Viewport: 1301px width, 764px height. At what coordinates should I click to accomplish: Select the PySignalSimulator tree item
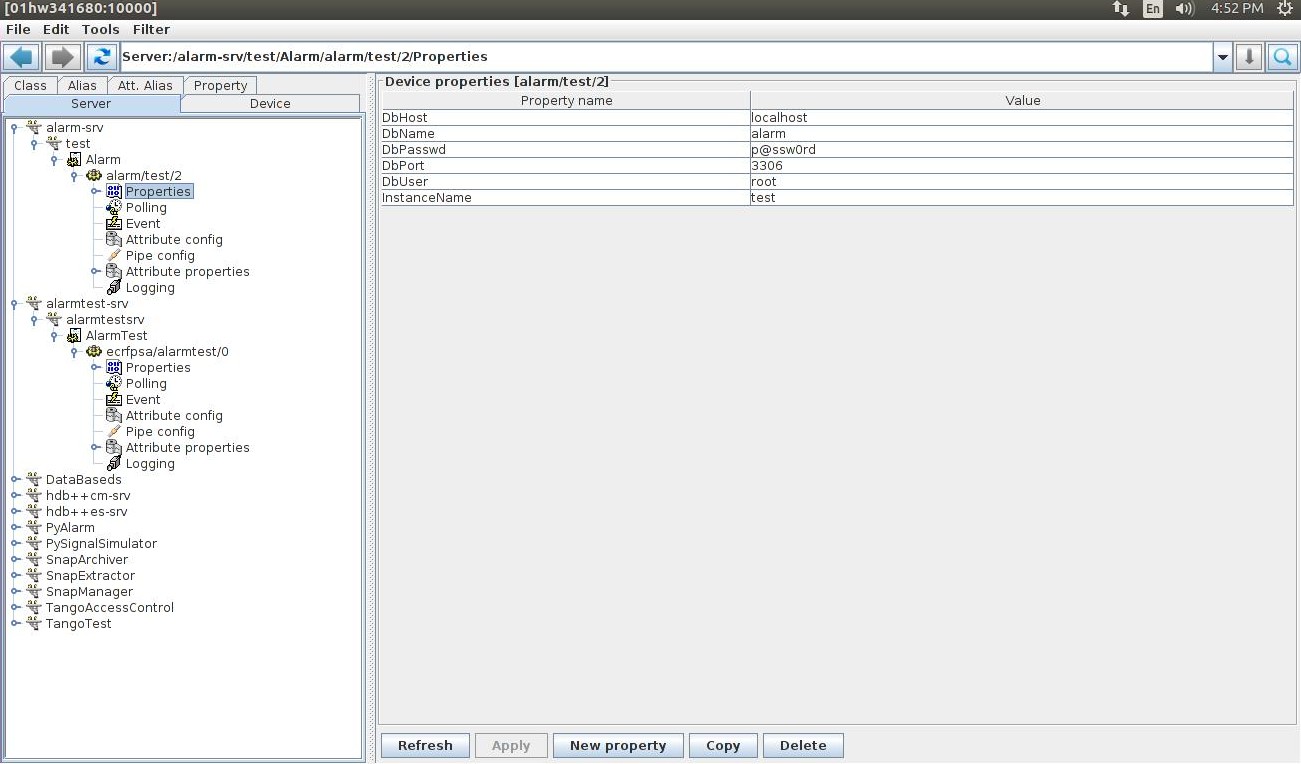click(101, 544)
